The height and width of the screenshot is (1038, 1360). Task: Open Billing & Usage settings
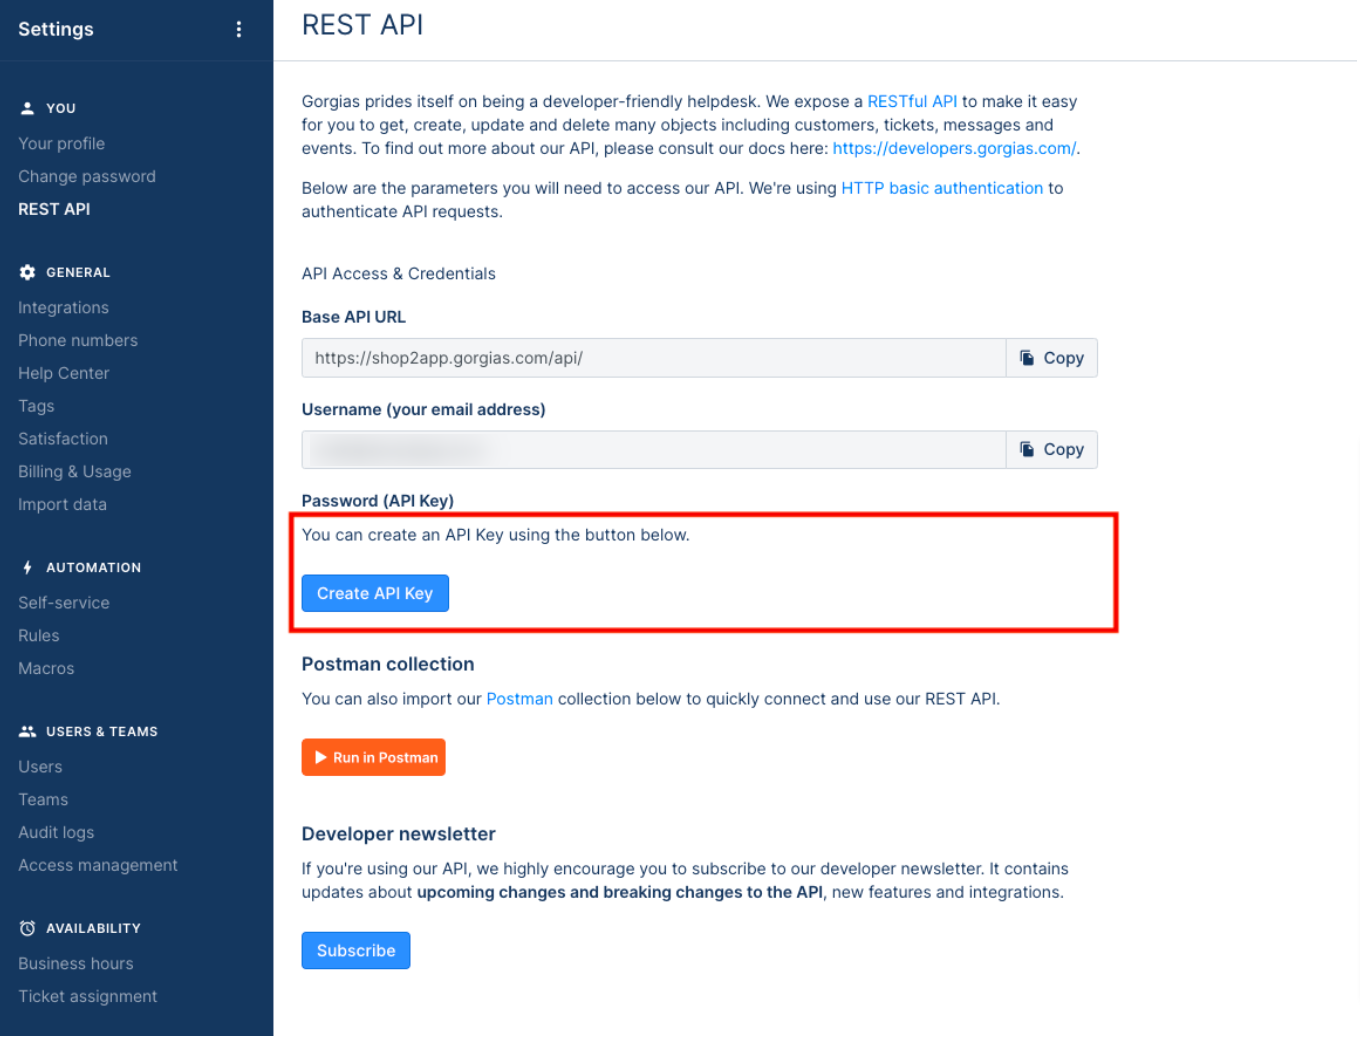[74, 471]
